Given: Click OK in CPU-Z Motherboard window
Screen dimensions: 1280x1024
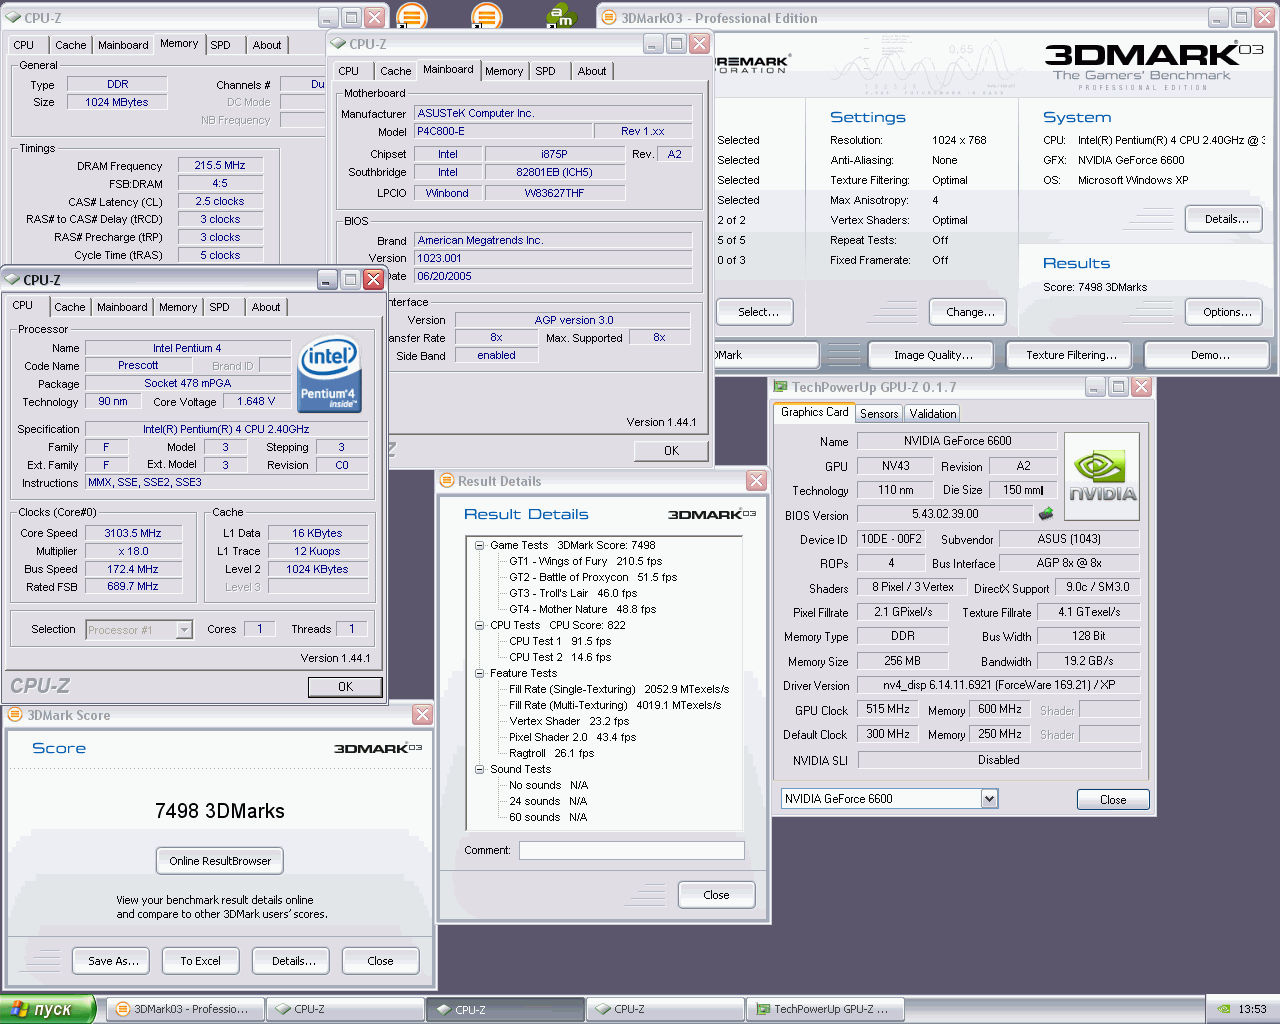Looking at the screenshot, I should tap(672, 451).
